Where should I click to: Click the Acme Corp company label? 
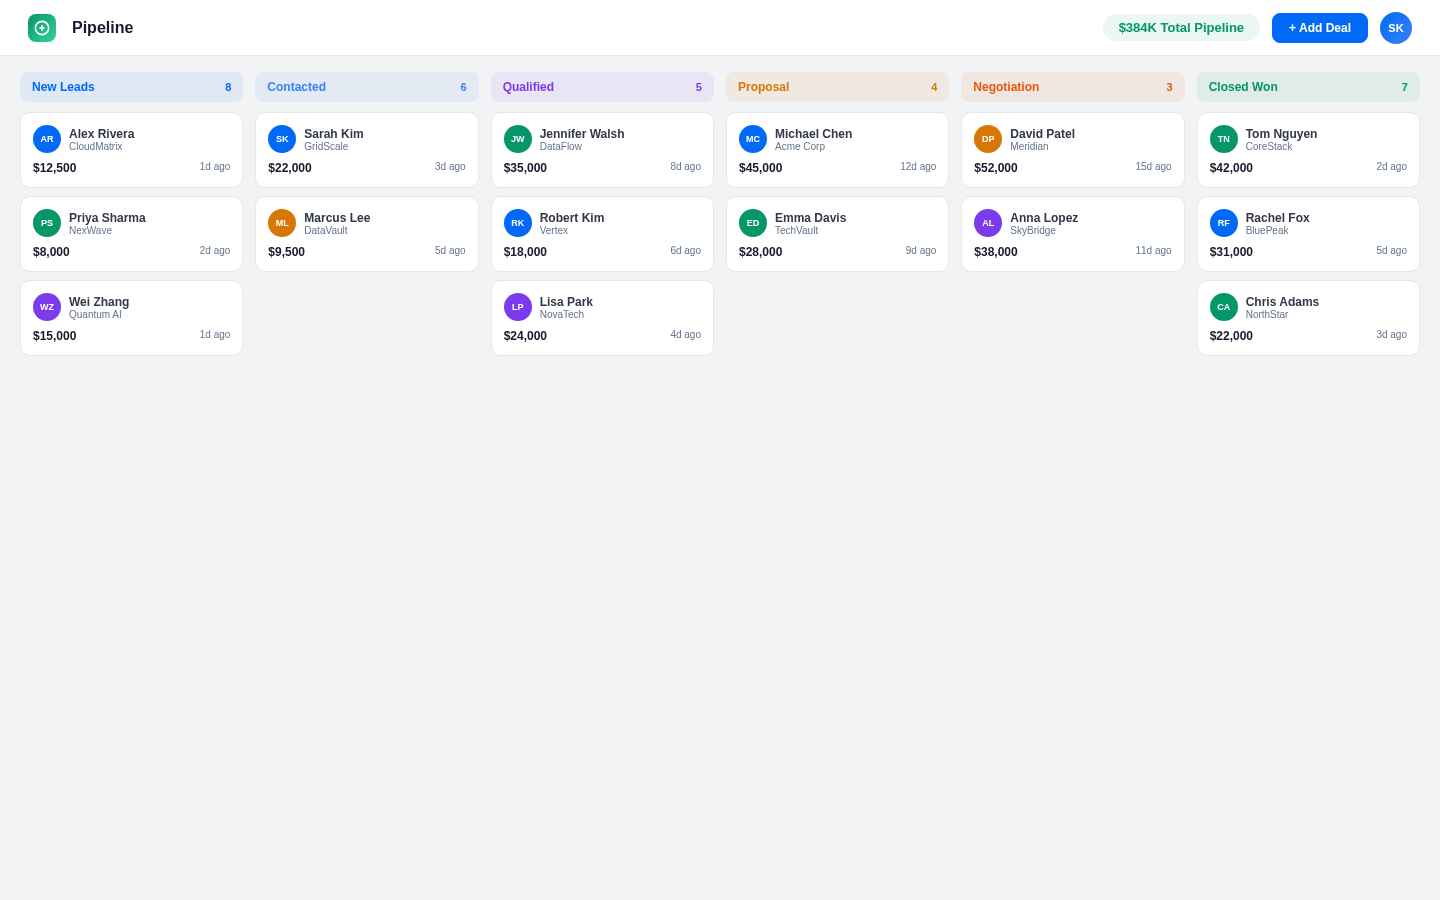point(800,147)
